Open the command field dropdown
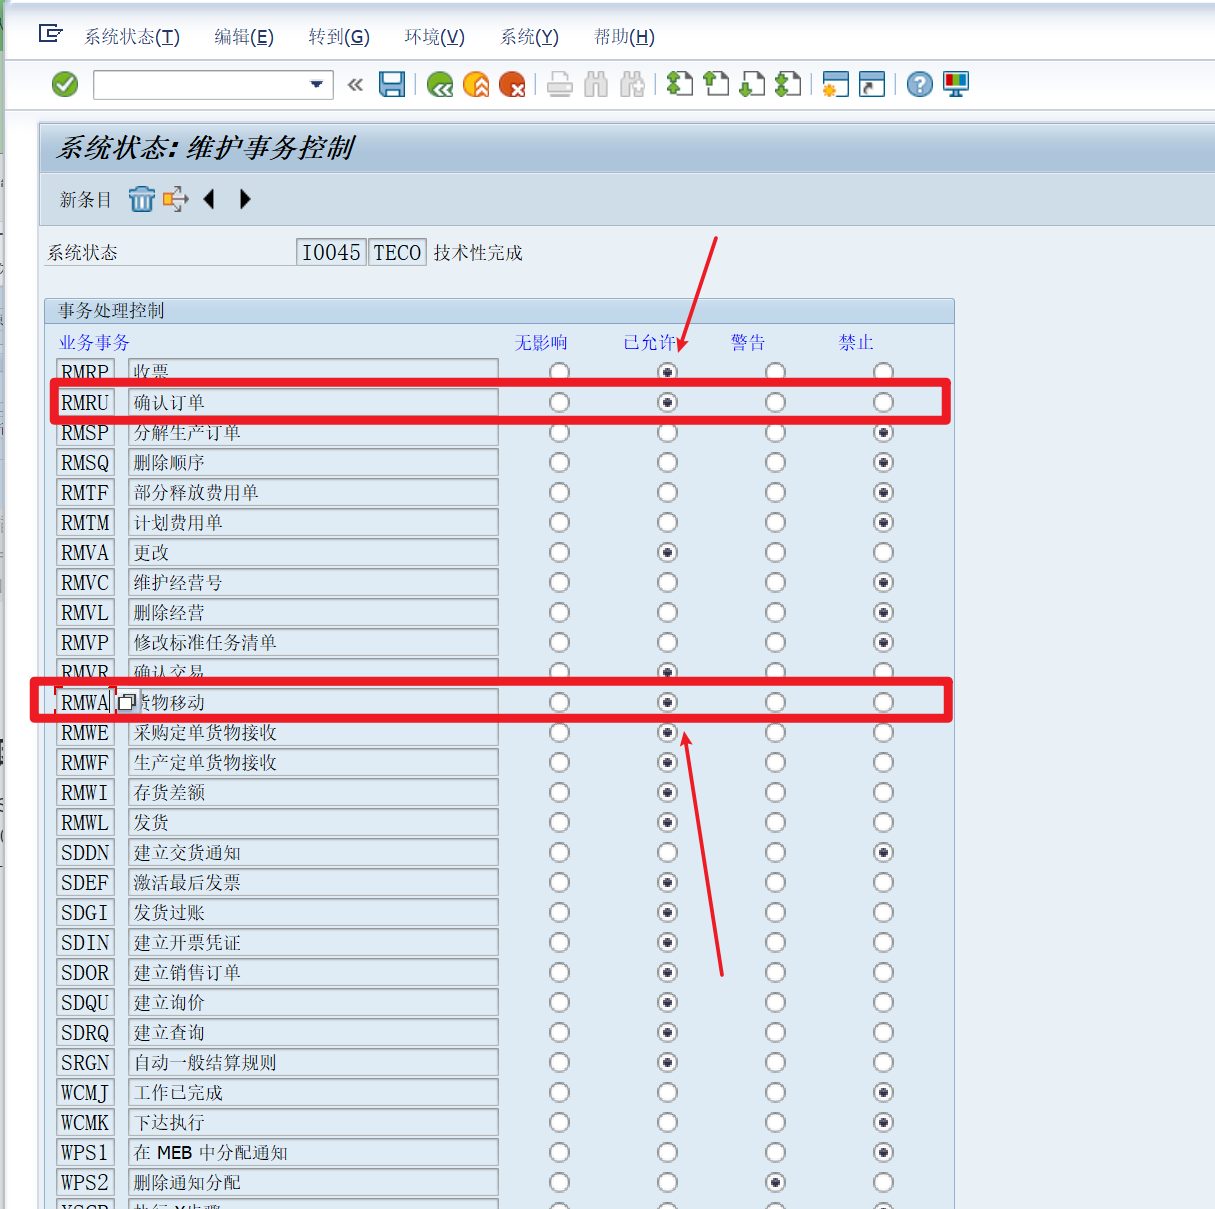Viewport: 1215px width, 1209px height. point(318,84)
